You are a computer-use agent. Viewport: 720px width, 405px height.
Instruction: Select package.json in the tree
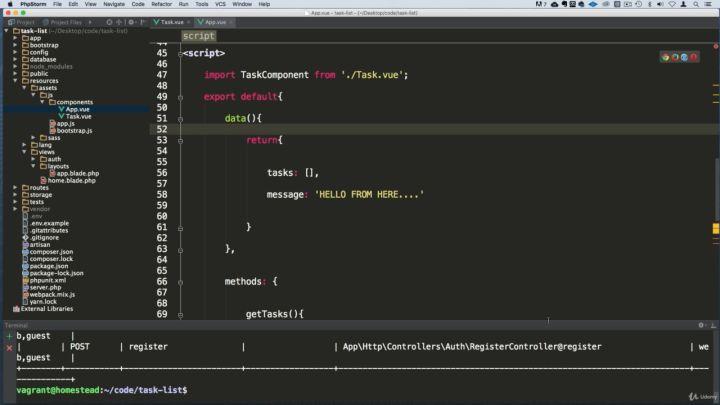pos(49,266)
